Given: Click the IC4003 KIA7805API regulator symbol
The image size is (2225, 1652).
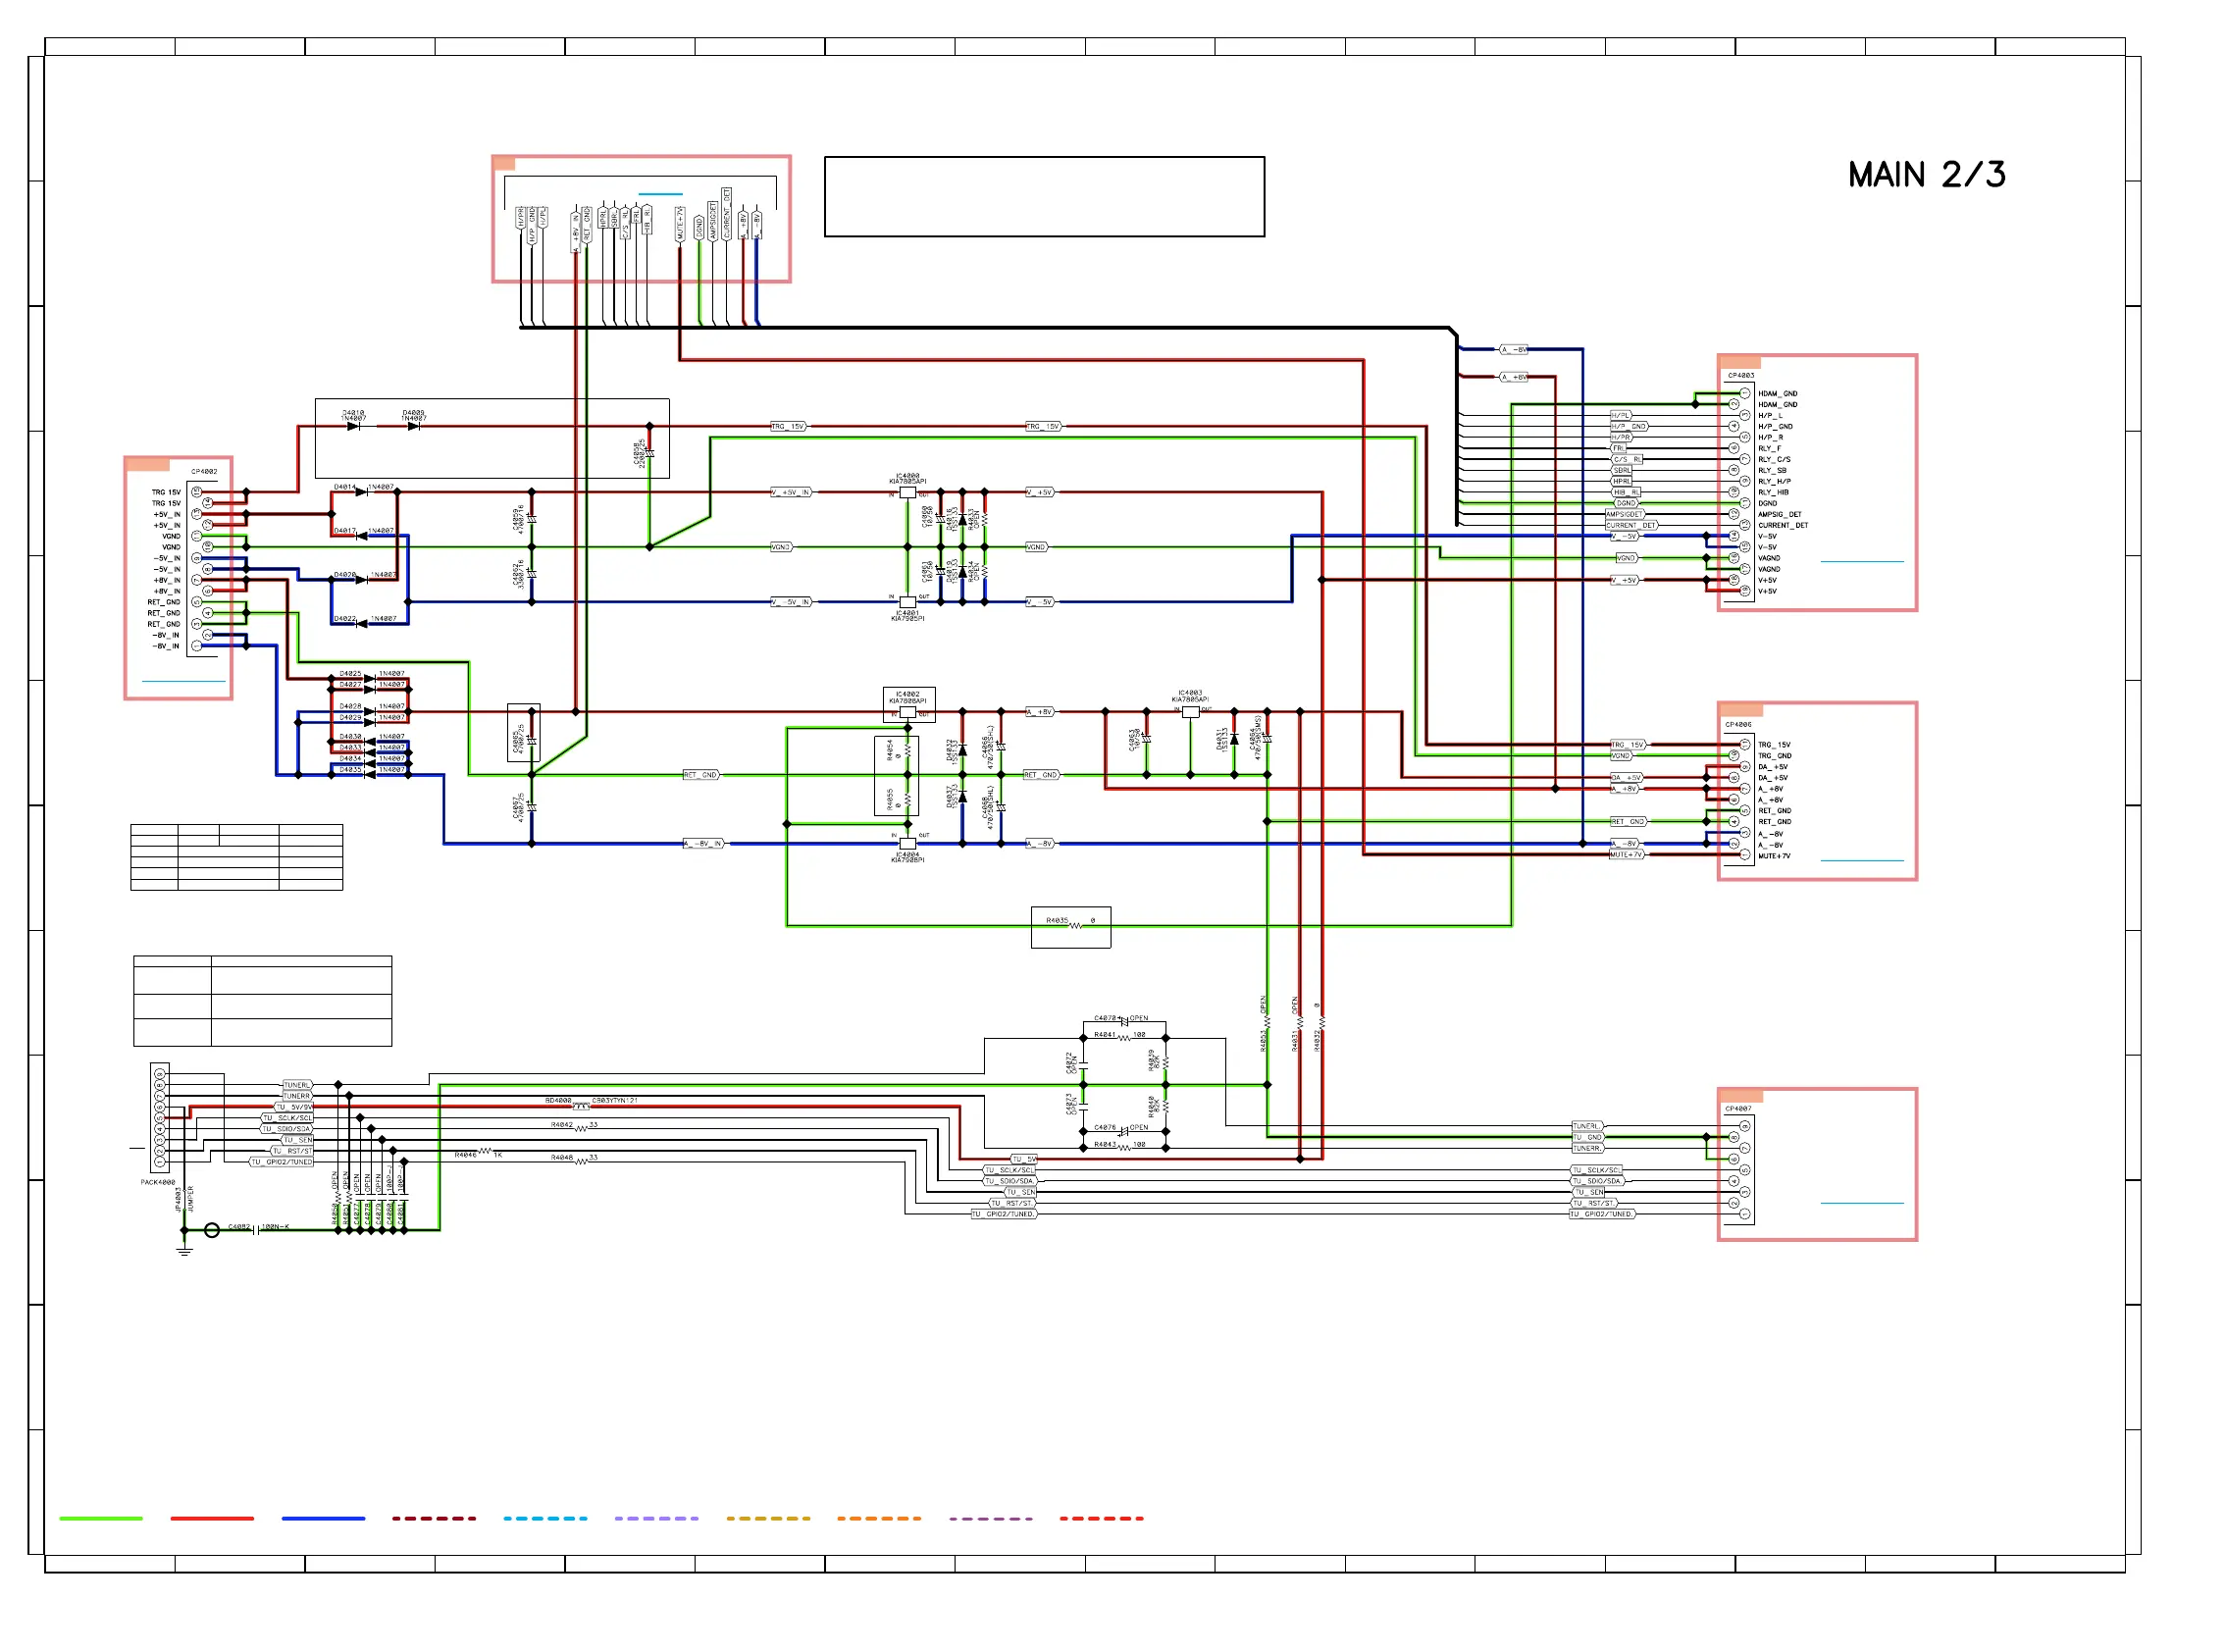Looking at the screenshot, I should pyautogui.click(x=1190, y=711).
